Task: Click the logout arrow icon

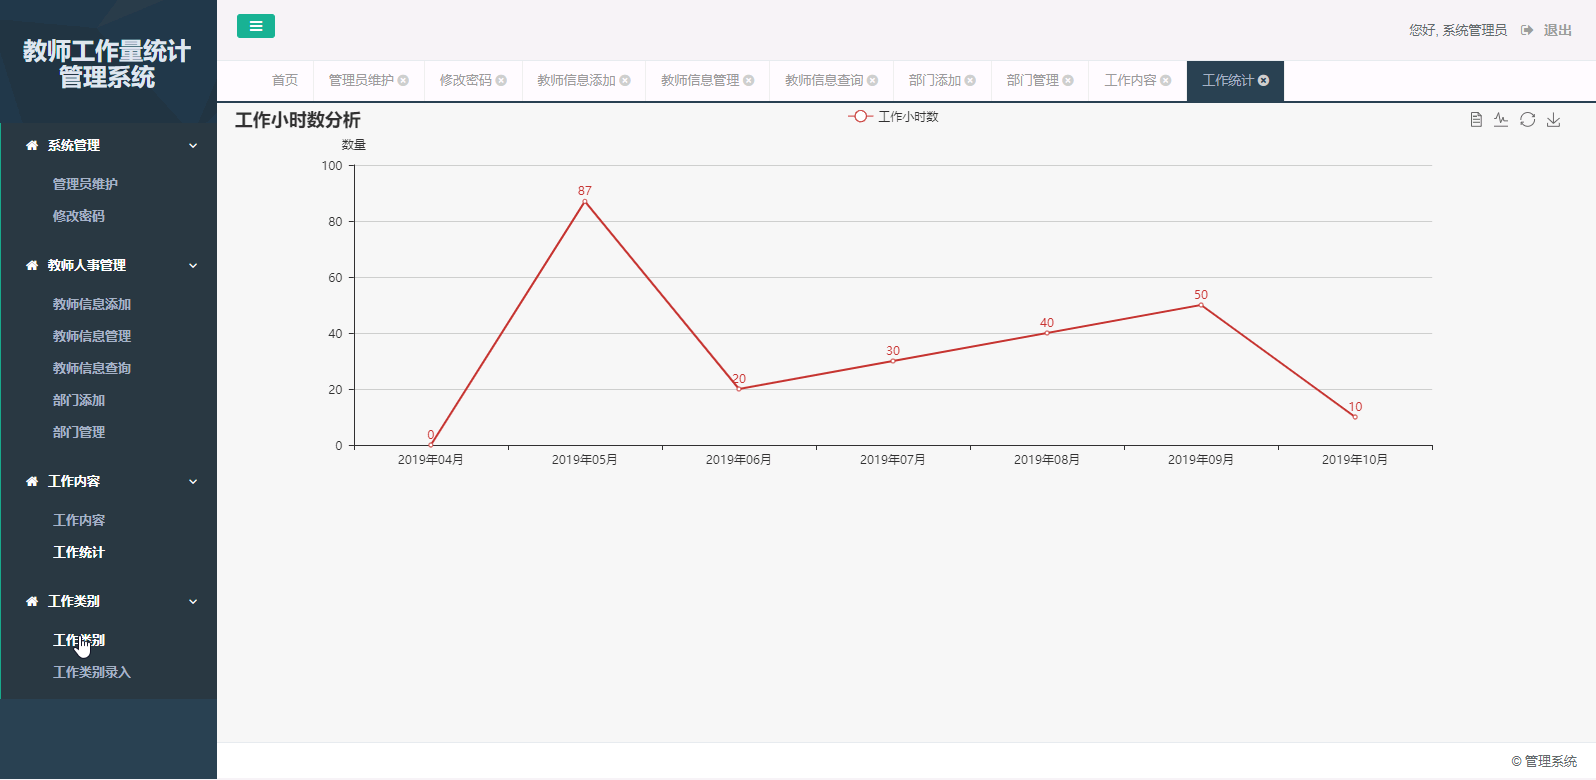Action: pyautogui.click(x=1527, y=30)
